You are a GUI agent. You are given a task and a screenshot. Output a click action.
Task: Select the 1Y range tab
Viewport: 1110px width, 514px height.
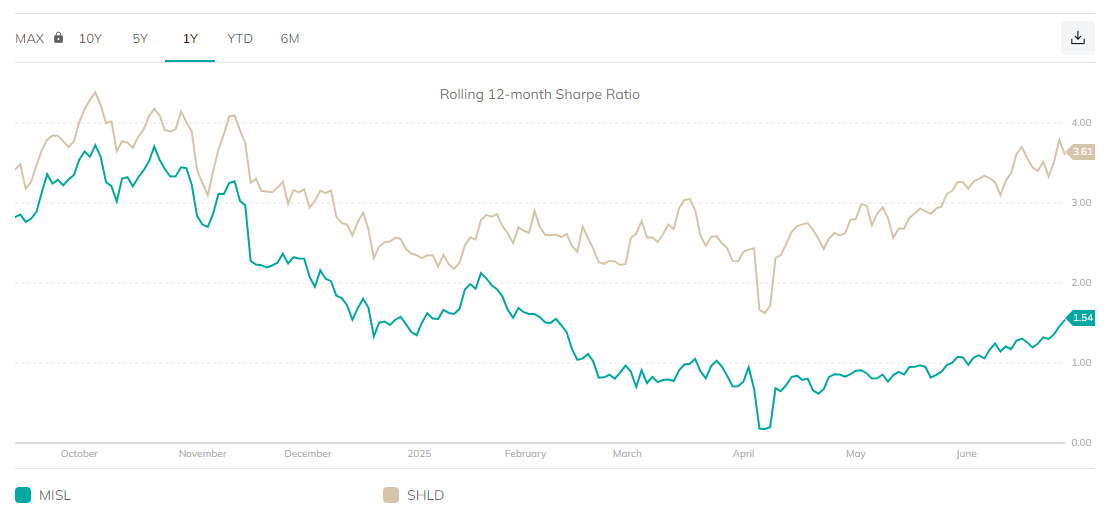(190, 38)
